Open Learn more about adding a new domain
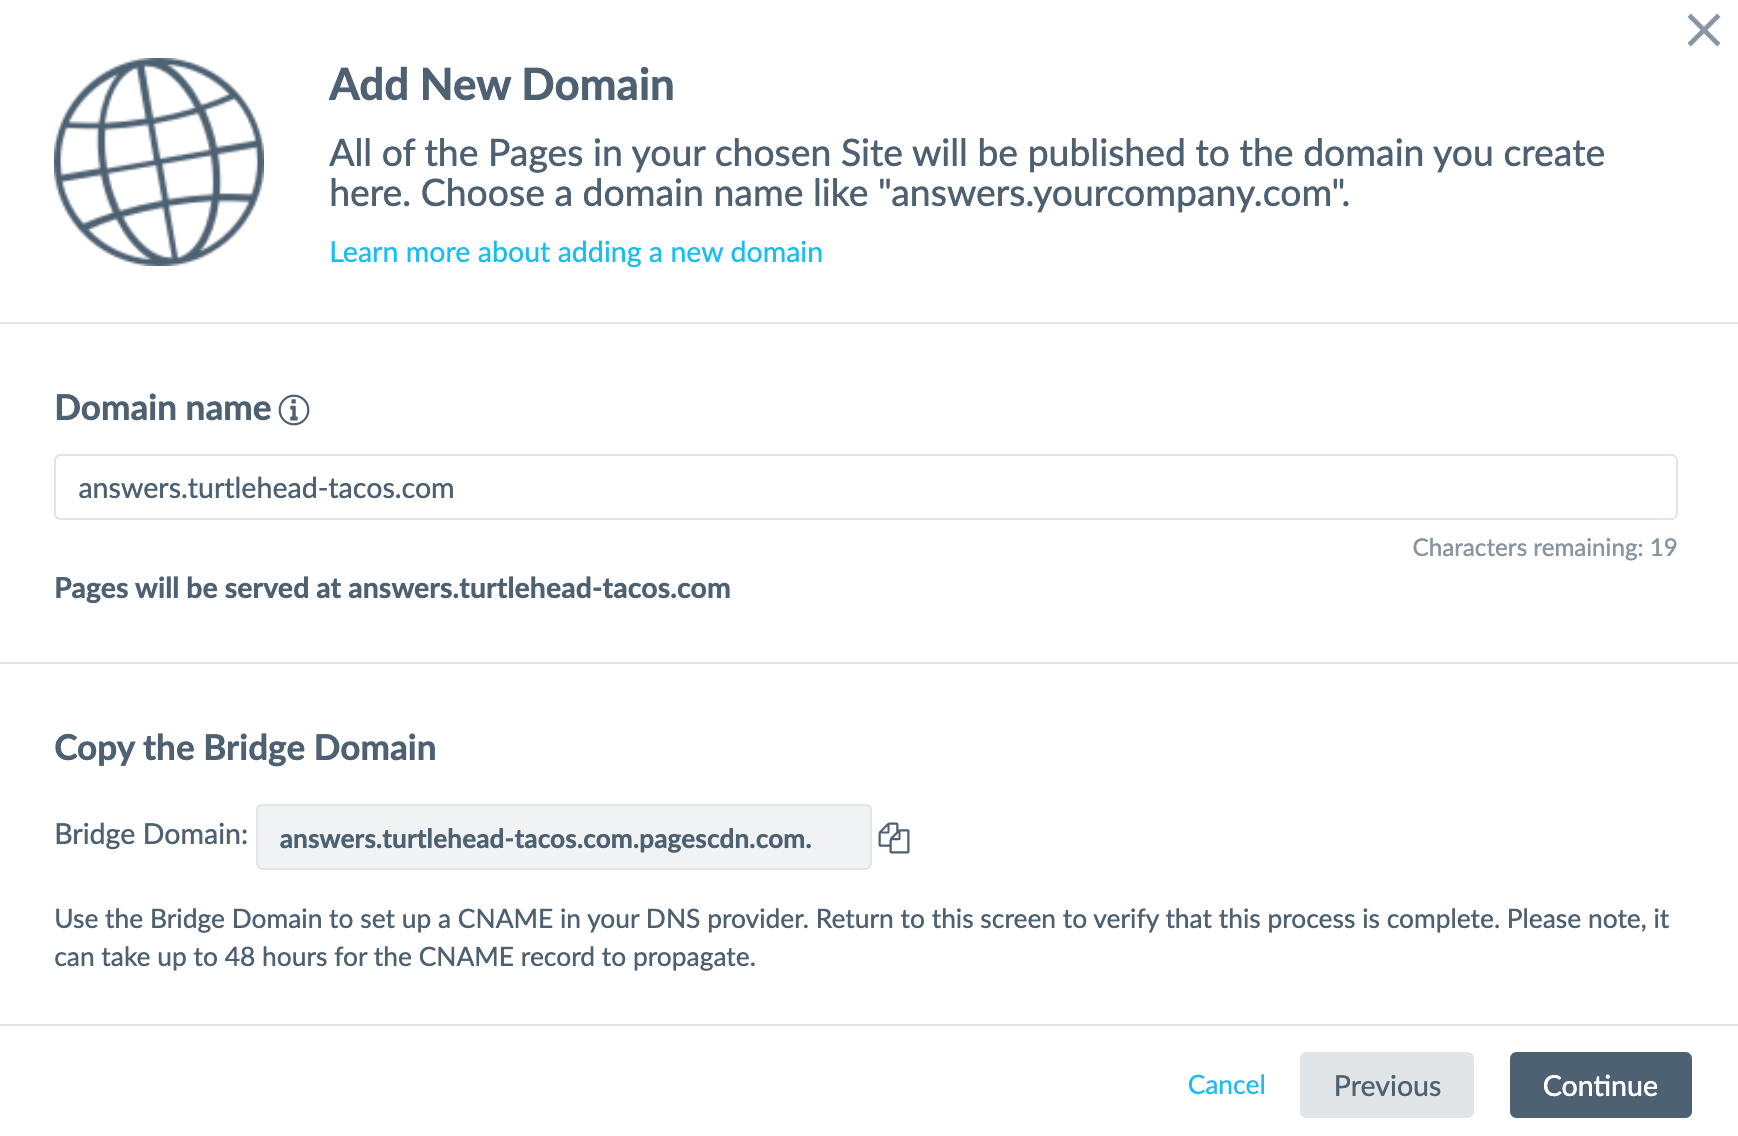The image size is (1738, 1136). pos(576,252)
